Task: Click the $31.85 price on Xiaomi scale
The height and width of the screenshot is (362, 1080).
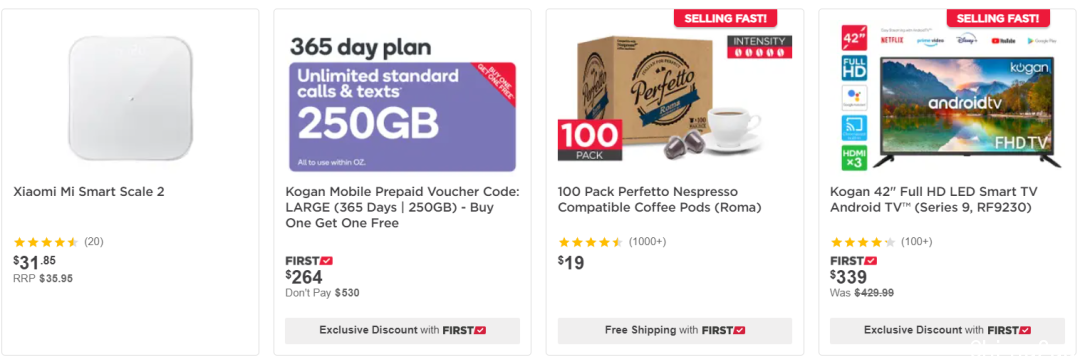Action: point(34,262)
